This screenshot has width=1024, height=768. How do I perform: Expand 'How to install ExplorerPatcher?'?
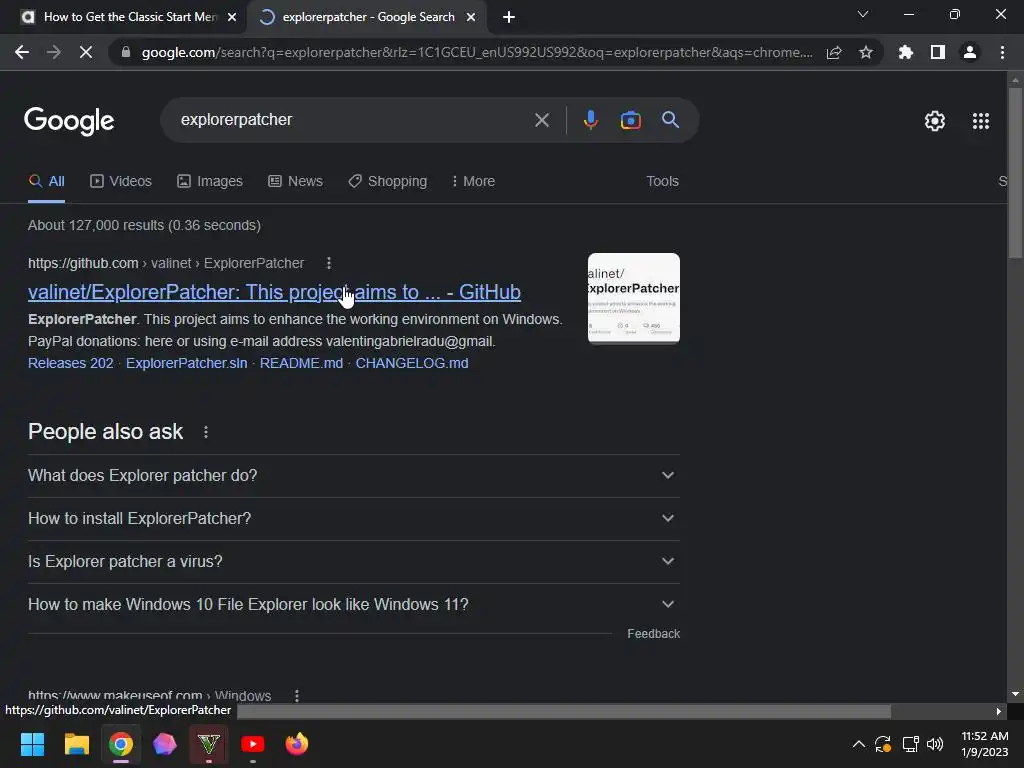click(x=354, y=519)
